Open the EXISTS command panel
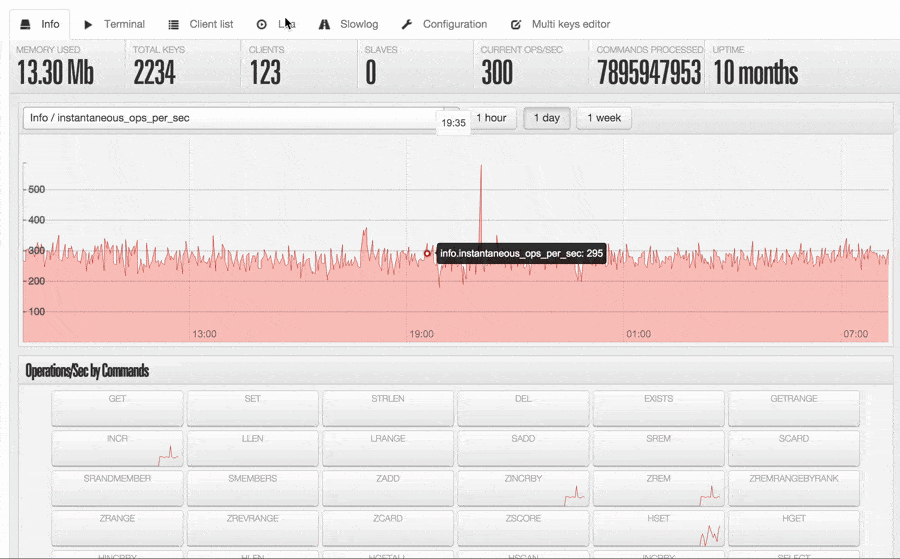 658,409
